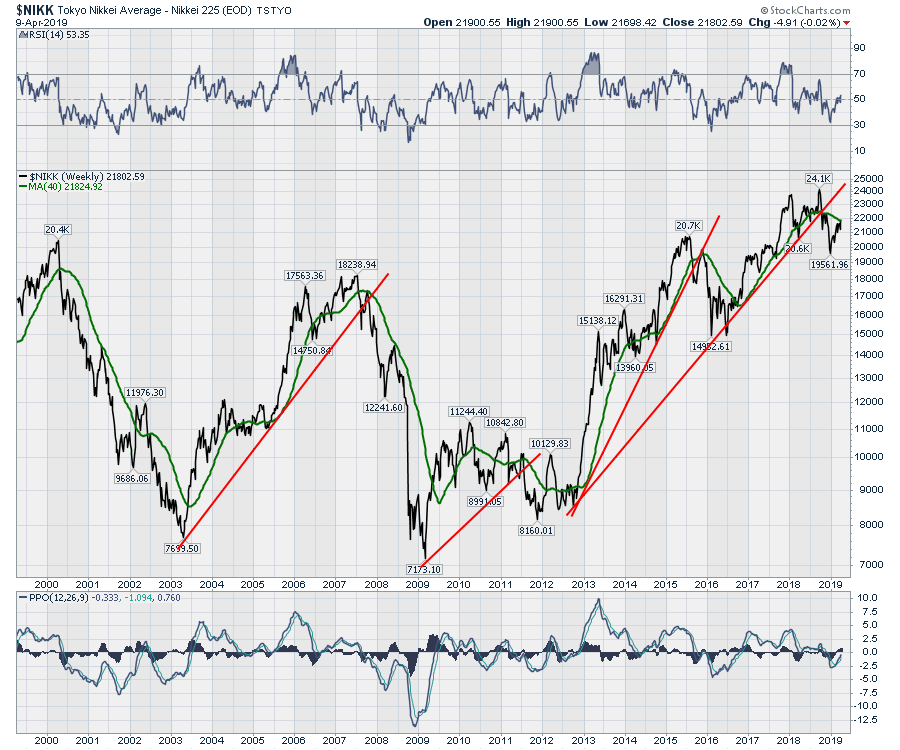Click the 7000 price axis label

coord(871,565)
